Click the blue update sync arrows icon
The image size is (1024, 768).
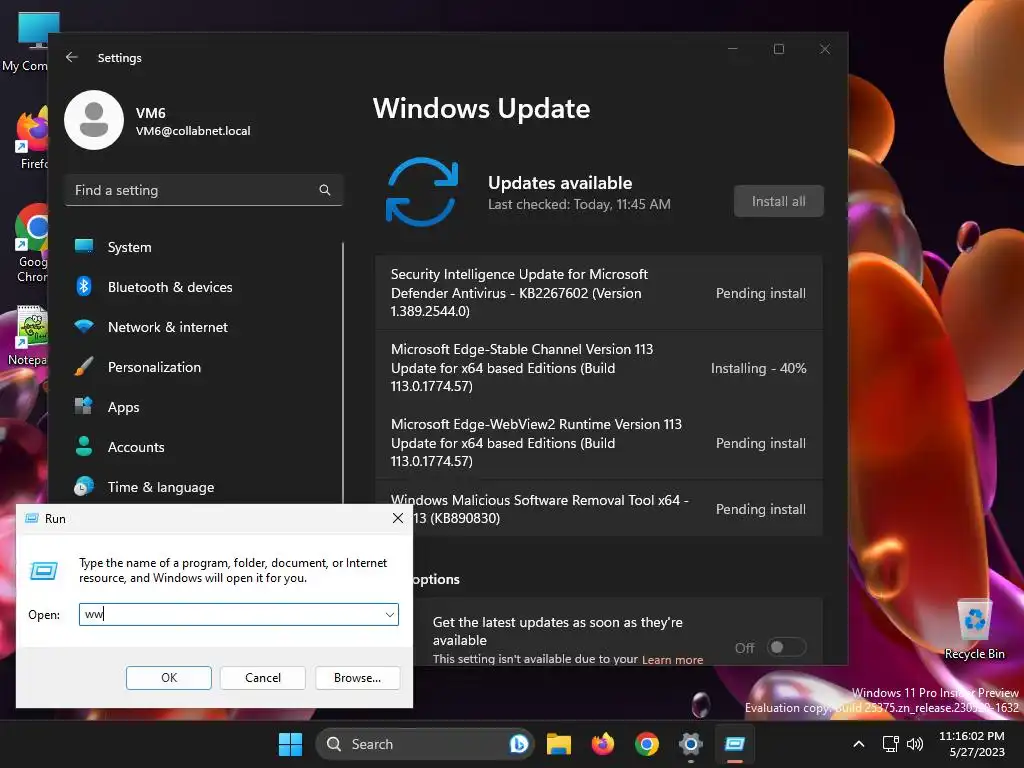tap(422, 192)
